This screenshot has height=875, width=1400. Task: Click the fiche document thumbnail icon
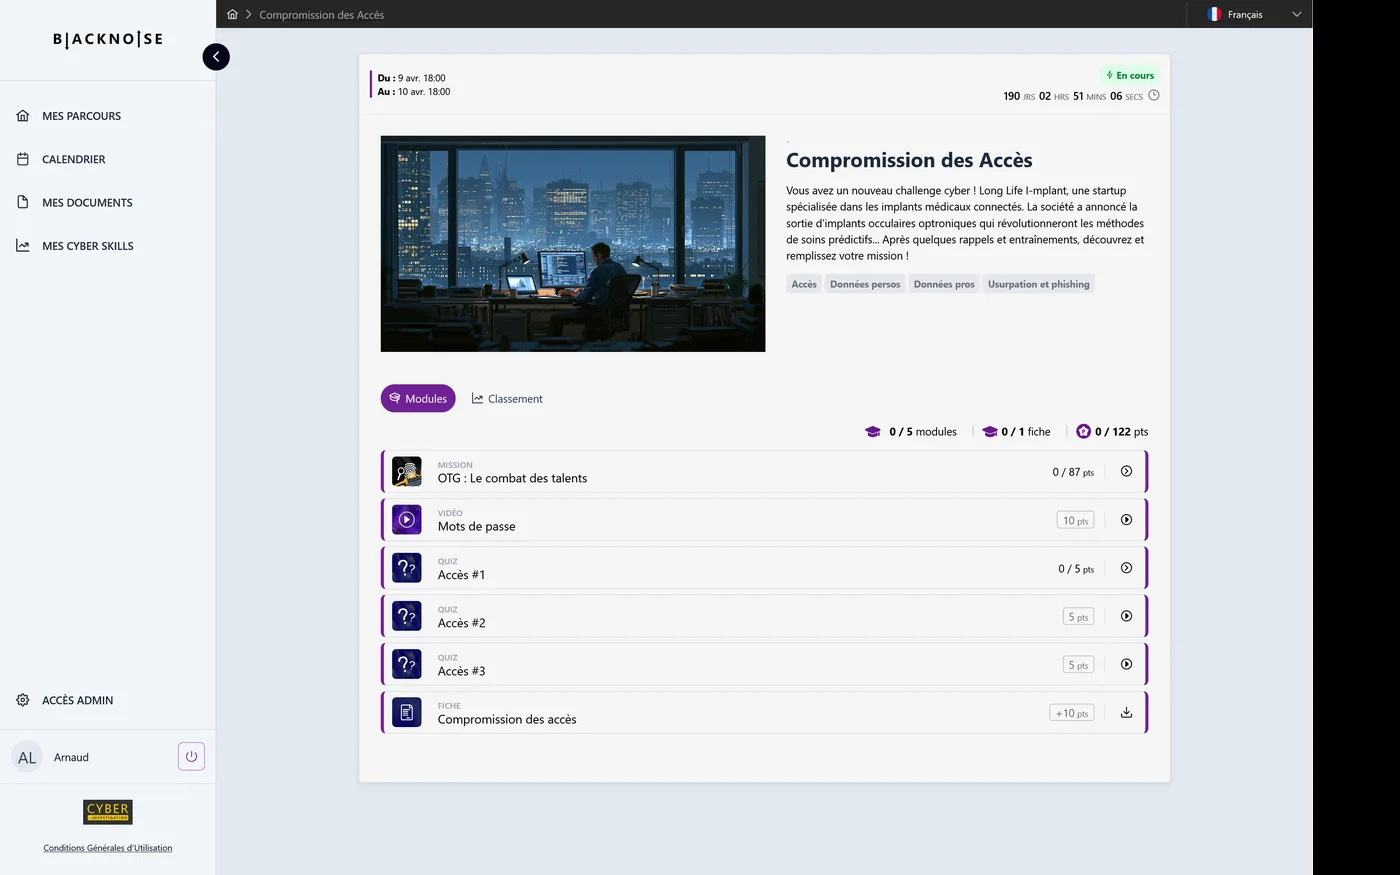[407, 713]
